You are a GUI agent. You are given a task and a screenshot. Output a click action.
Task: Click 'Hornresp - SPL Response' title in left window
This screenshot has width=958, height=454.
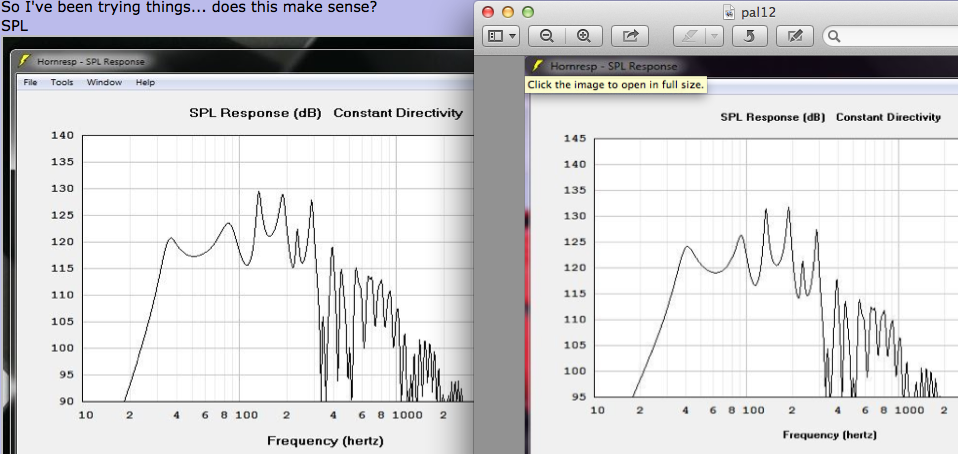click(90, 61)
